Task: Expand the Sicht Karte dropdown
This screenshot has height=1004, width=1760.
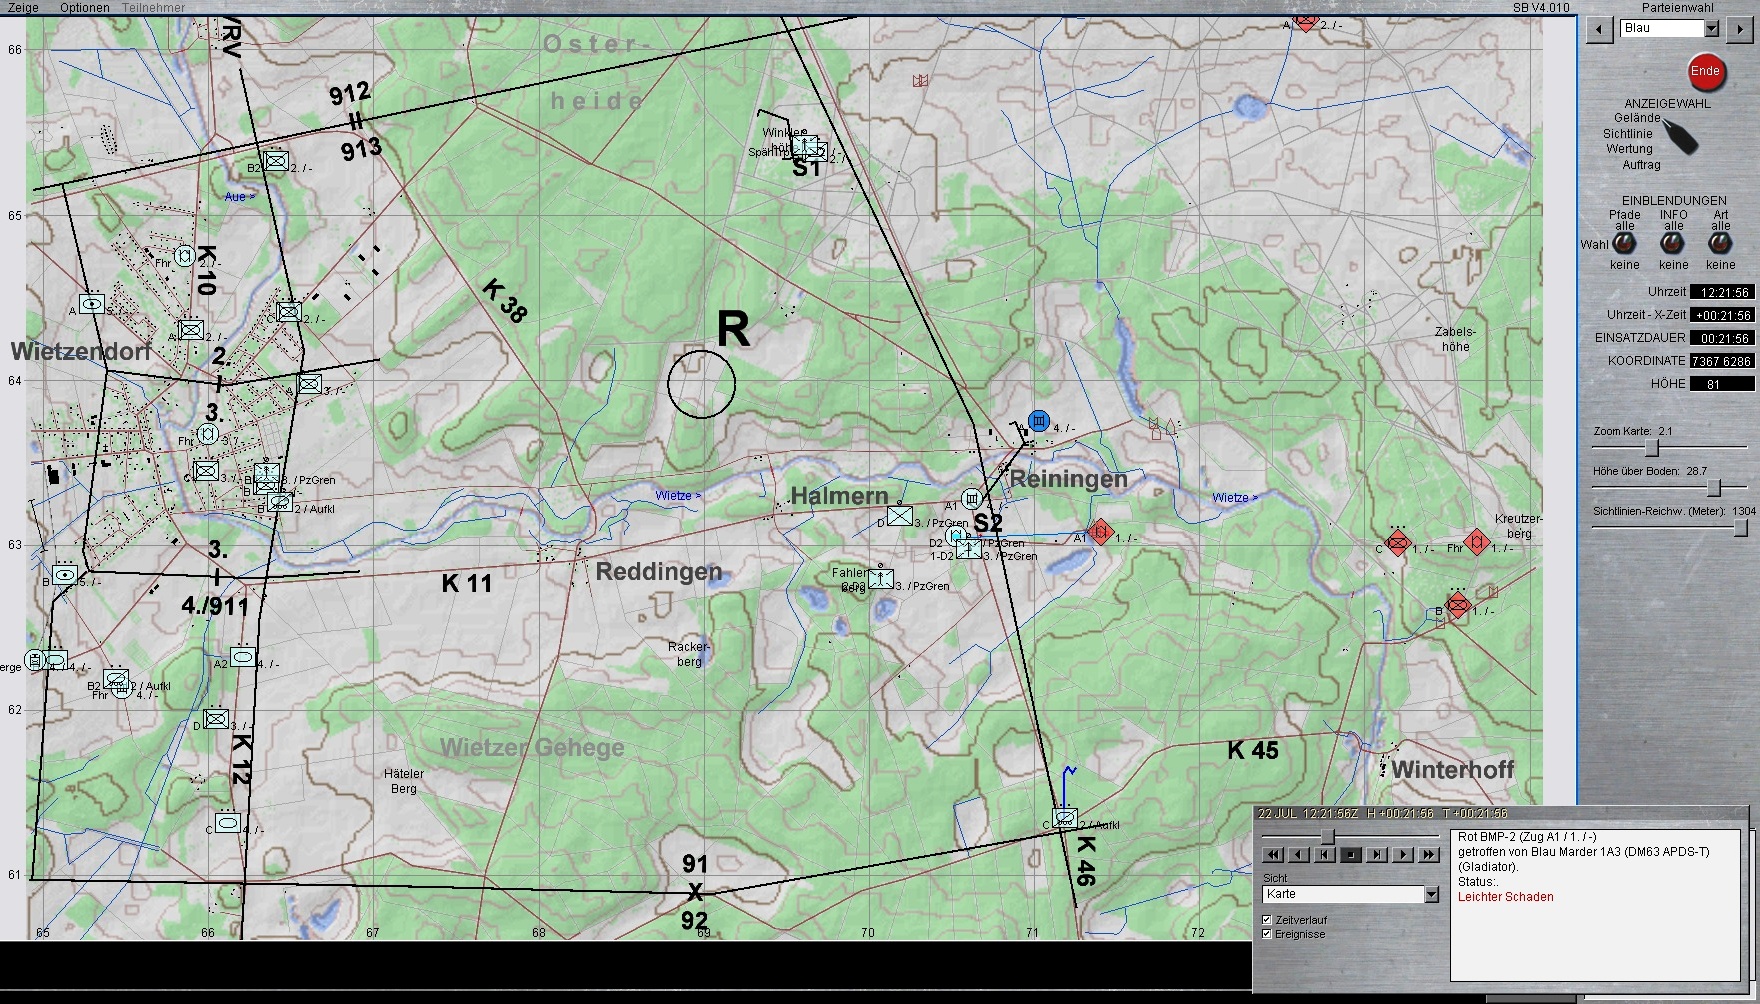Action: [1432, 894]
